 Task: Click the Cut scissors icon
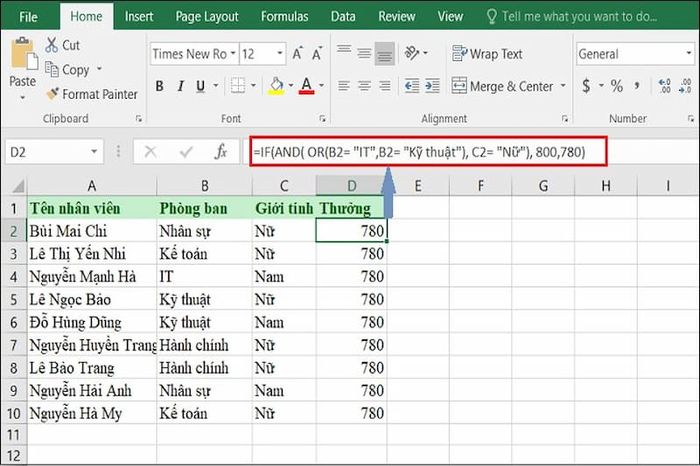pyautogui.click(x=51, y=45)
